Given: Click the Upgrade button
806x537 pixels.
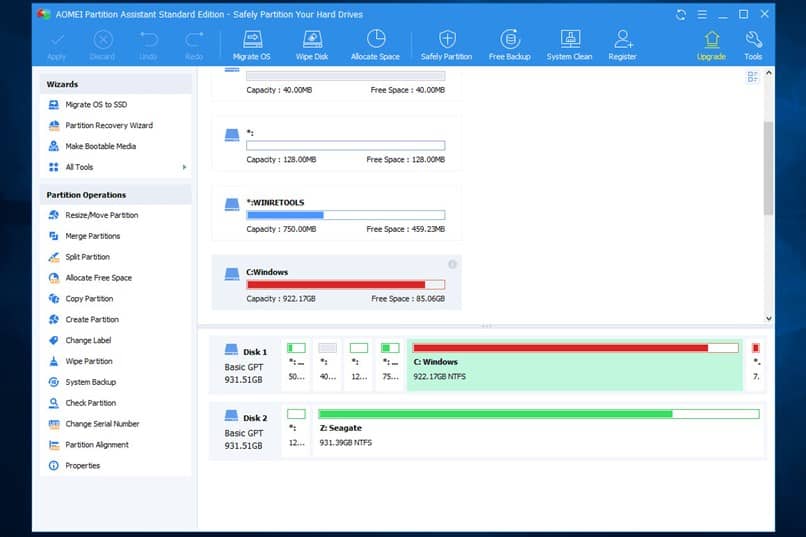Looking at the screenshot, I should (711, 45).
